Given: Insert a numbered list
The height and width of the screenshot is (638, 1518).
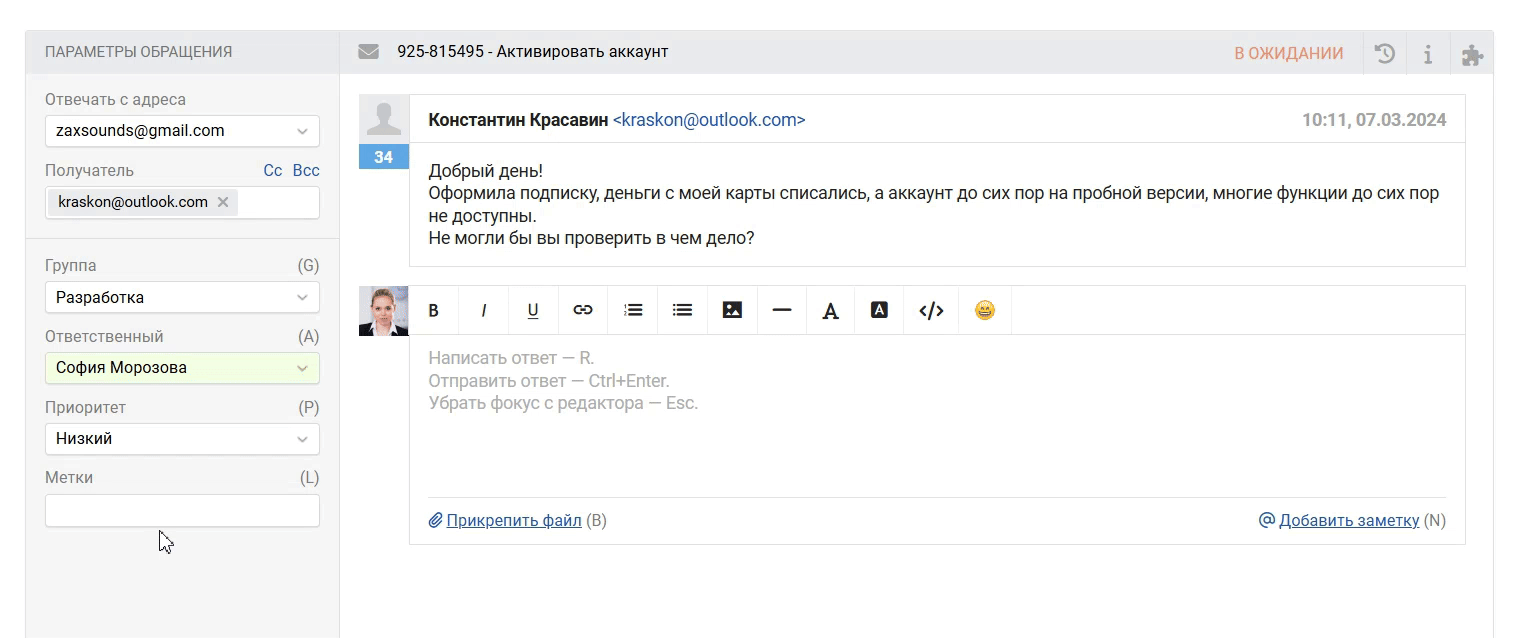Looking at the screenshot, I should tap(633, 310).
